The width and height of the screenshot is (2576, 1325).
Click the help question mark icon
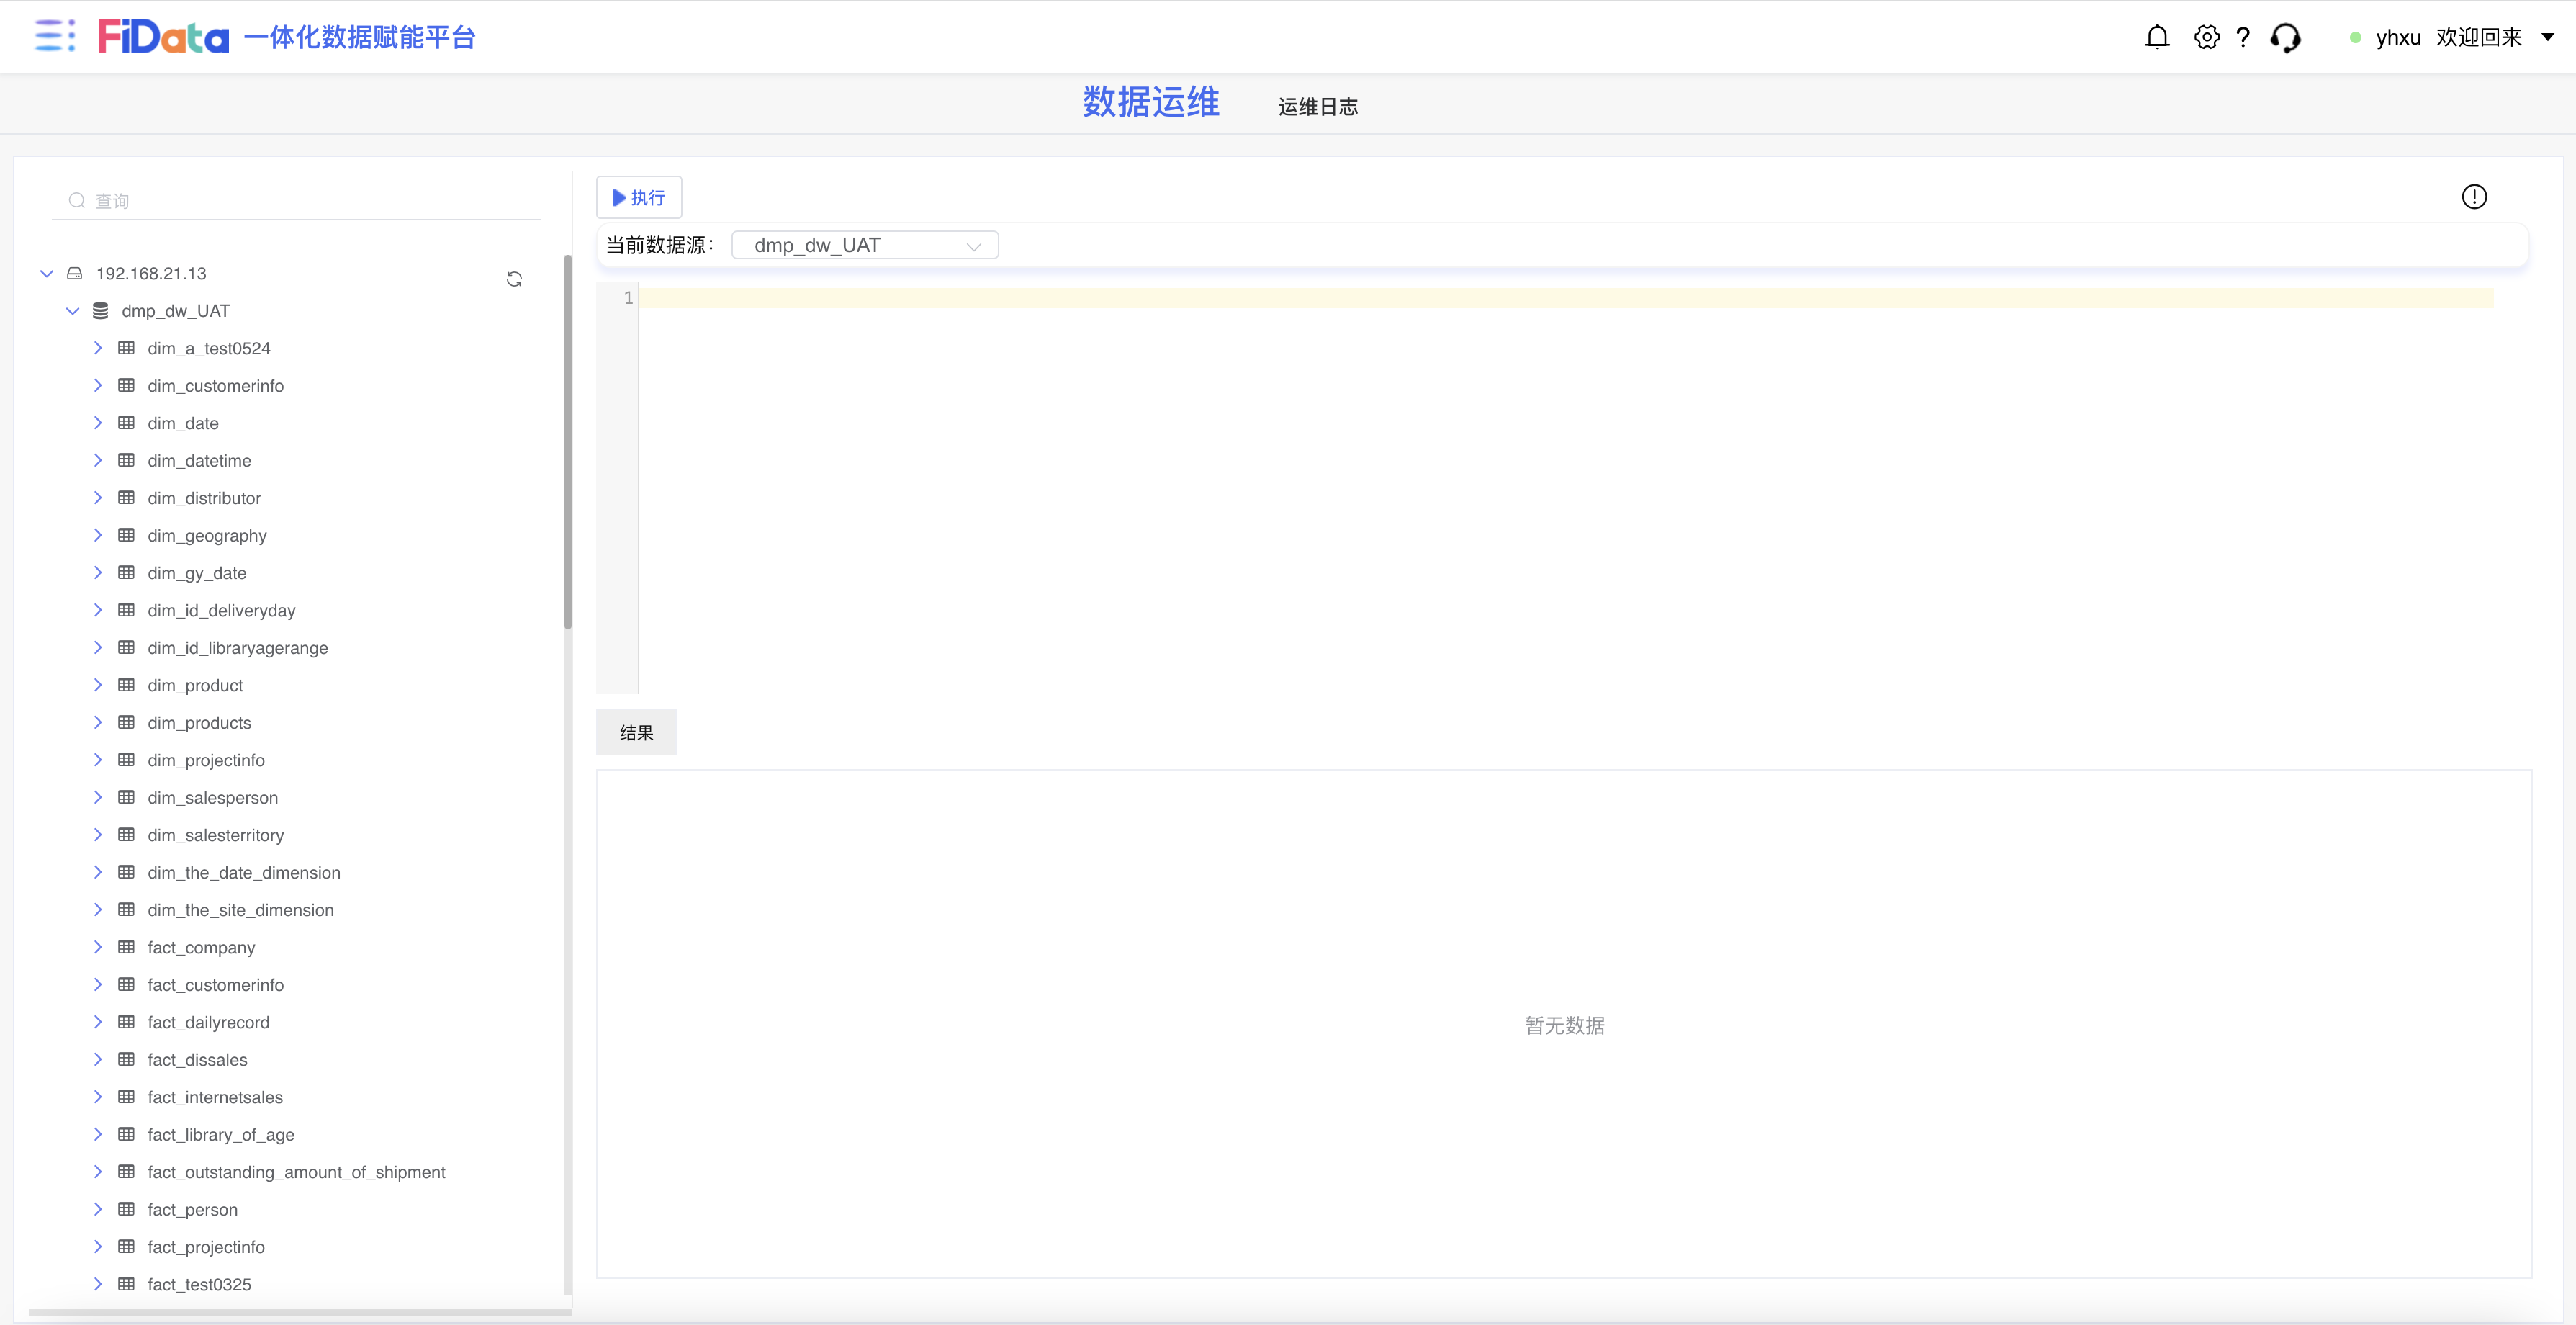(x=2243, y=37)
